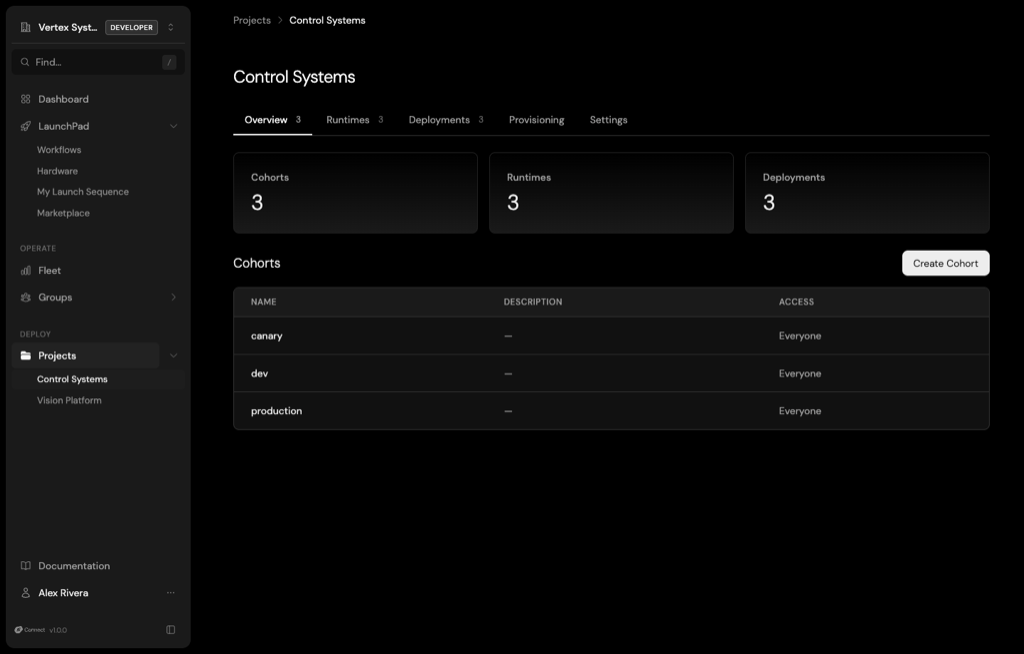Screen dimensions: 1024x654
Task: Click the LaunchPad rocket icon
Action: tap(25, 126)
